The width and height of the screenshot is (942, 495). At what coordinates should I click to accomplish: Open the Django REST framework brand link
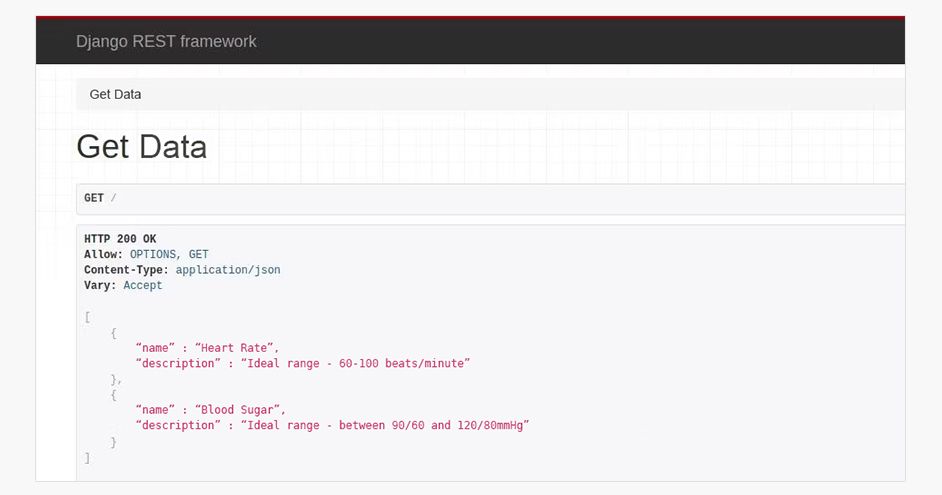[x=166, y=41]
